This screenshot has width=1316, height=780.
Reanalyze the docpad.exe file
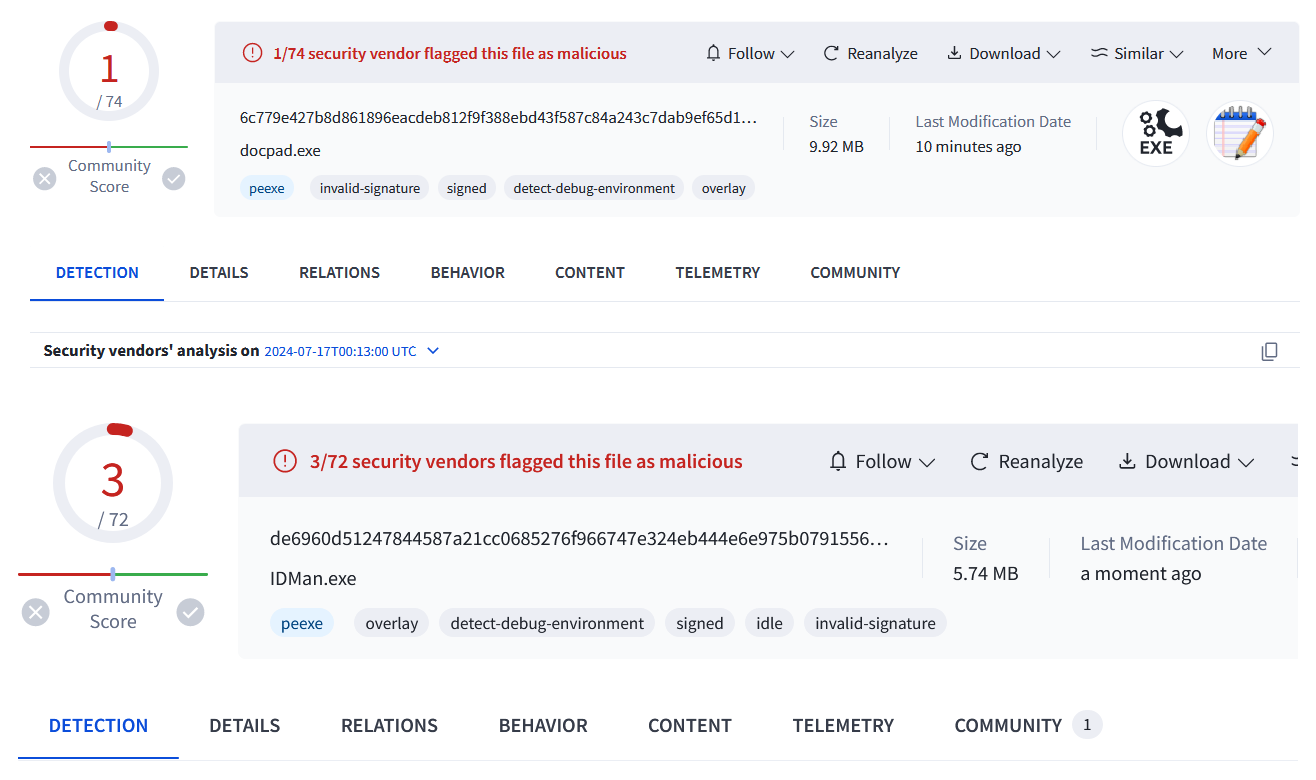[870, 53]
